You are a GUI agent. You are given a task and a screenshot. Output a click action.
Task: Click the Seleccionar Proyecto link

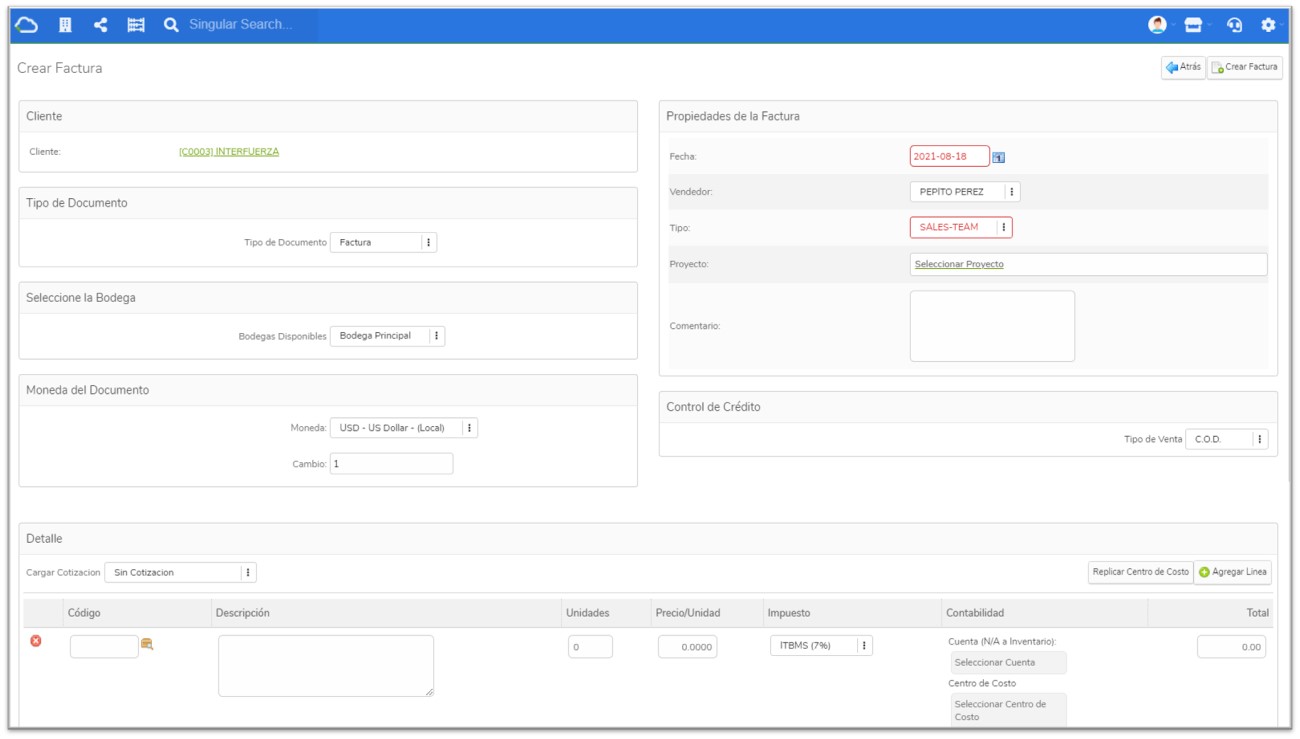(x=959, y=264)
